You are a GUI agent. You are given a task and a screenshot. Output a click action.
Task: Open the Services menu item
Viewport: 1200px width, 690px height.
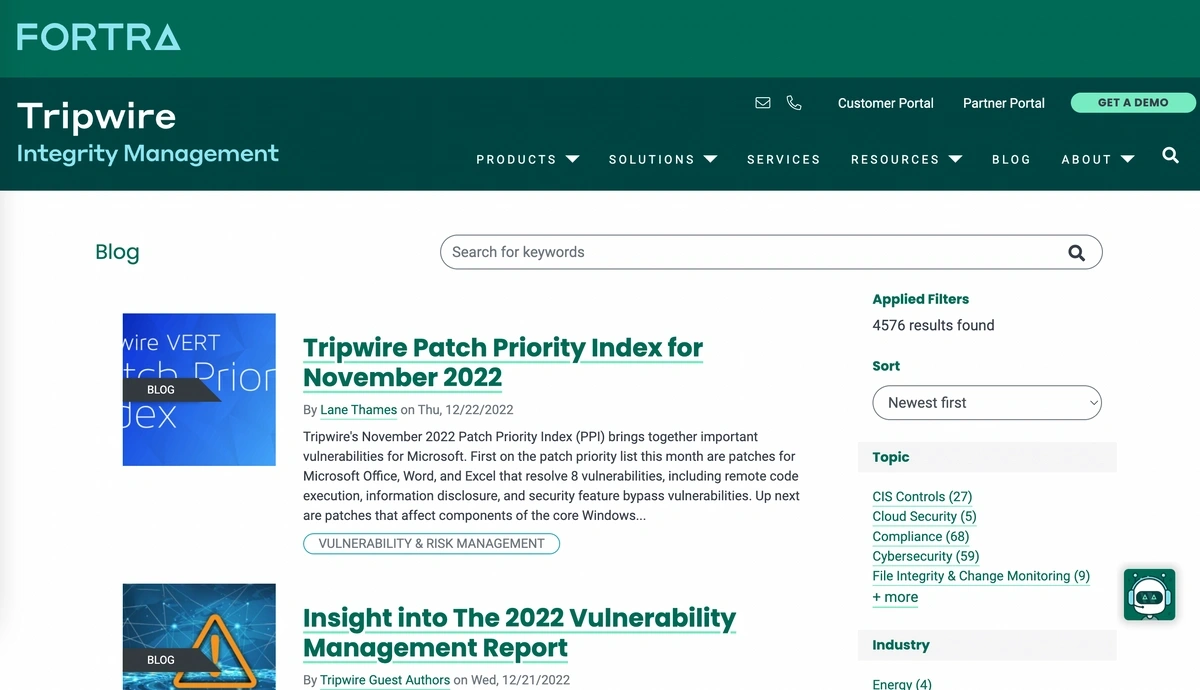[x=783, y=159]
